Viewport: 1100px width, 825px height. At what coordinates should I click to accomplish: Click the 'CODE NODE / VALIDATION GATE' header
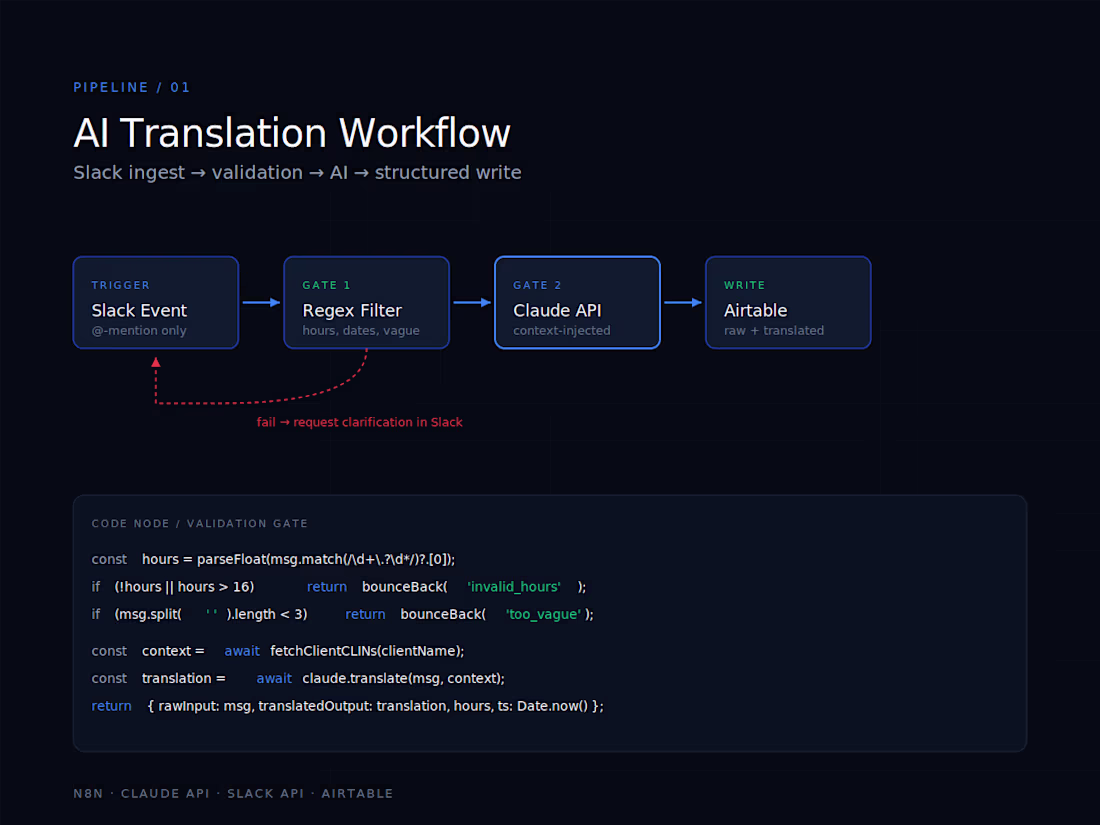coord(199,523)
